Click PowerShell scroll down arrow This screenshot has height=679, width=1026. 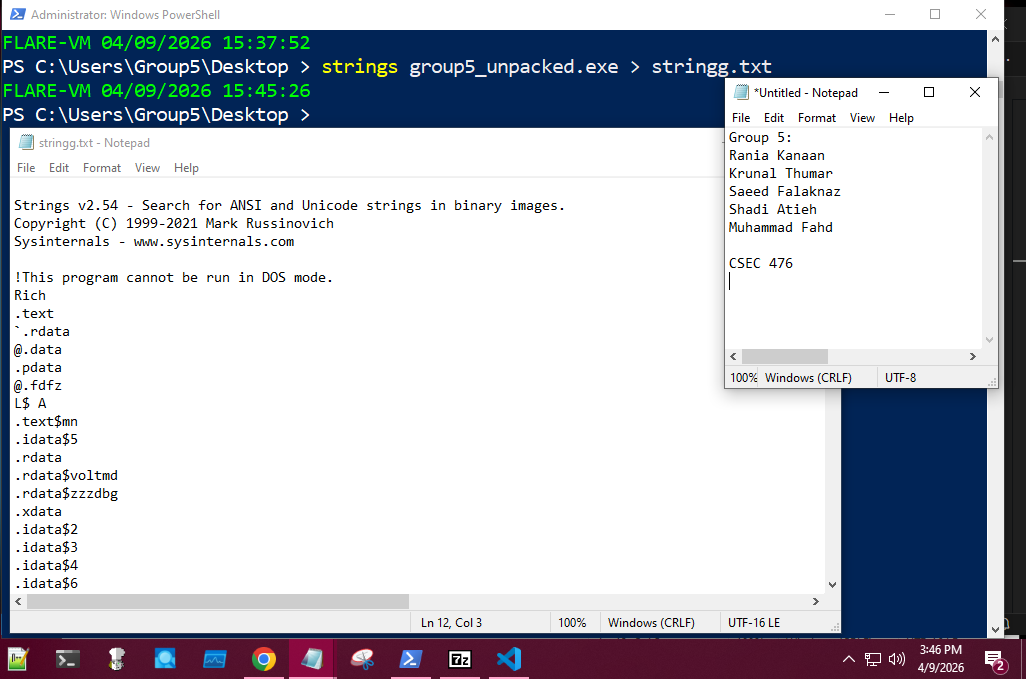click(x=995, y=630)
